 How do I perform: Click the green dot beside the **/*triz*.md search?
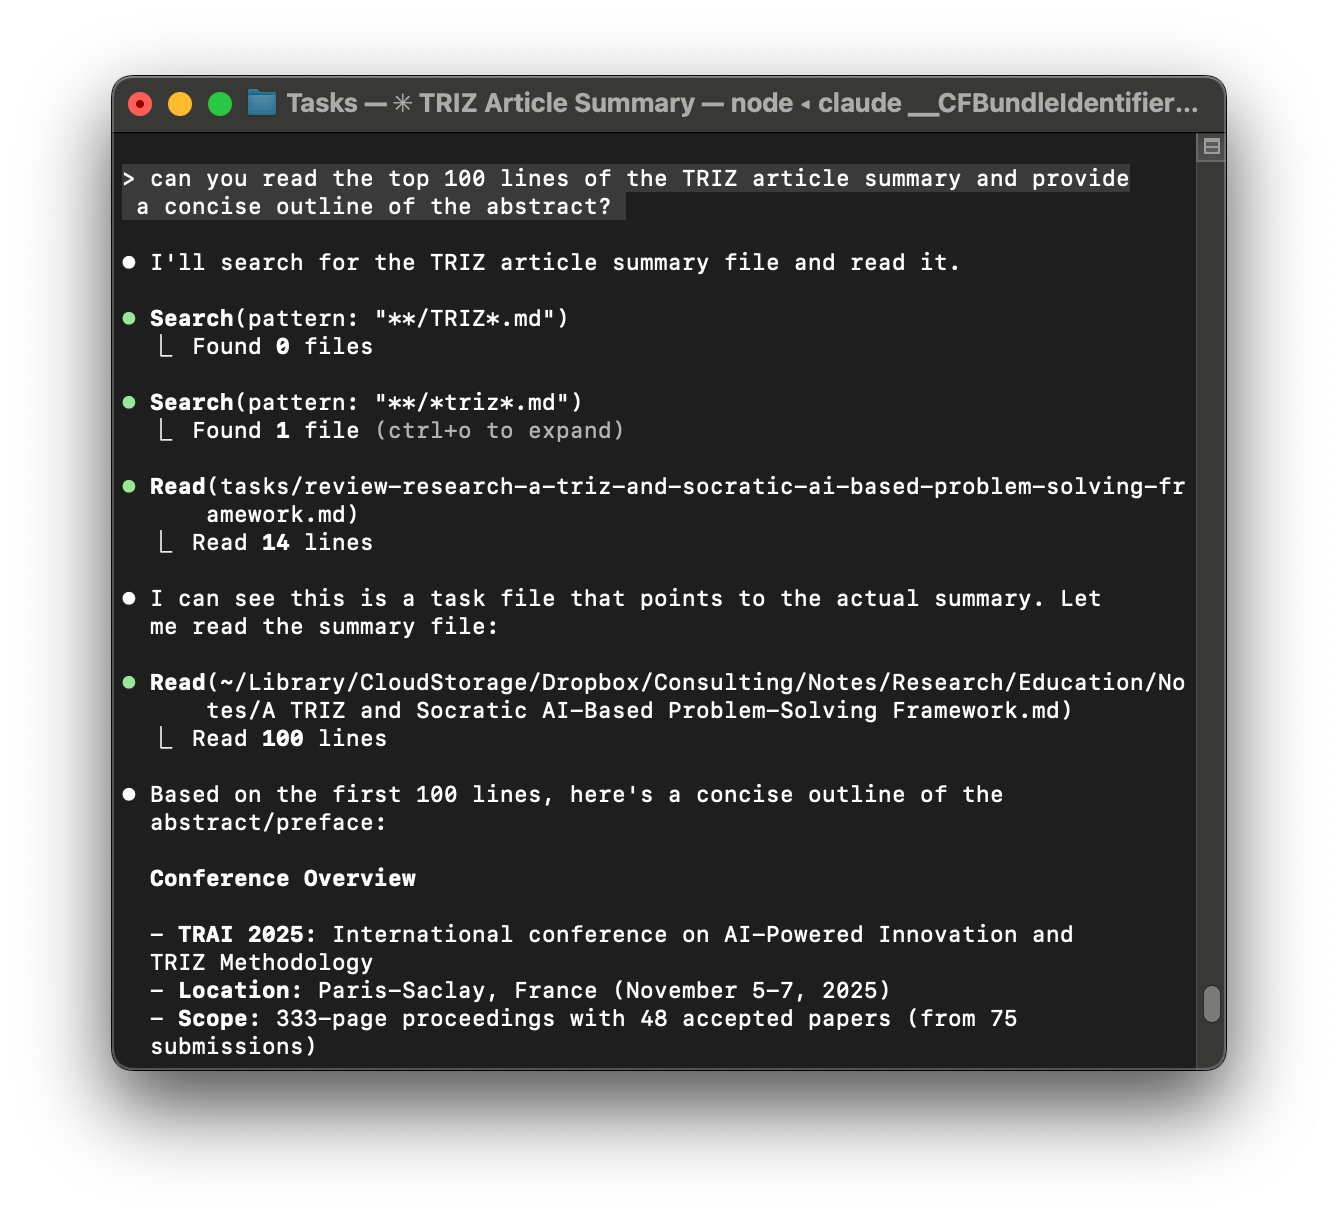[x=130, y=402]
